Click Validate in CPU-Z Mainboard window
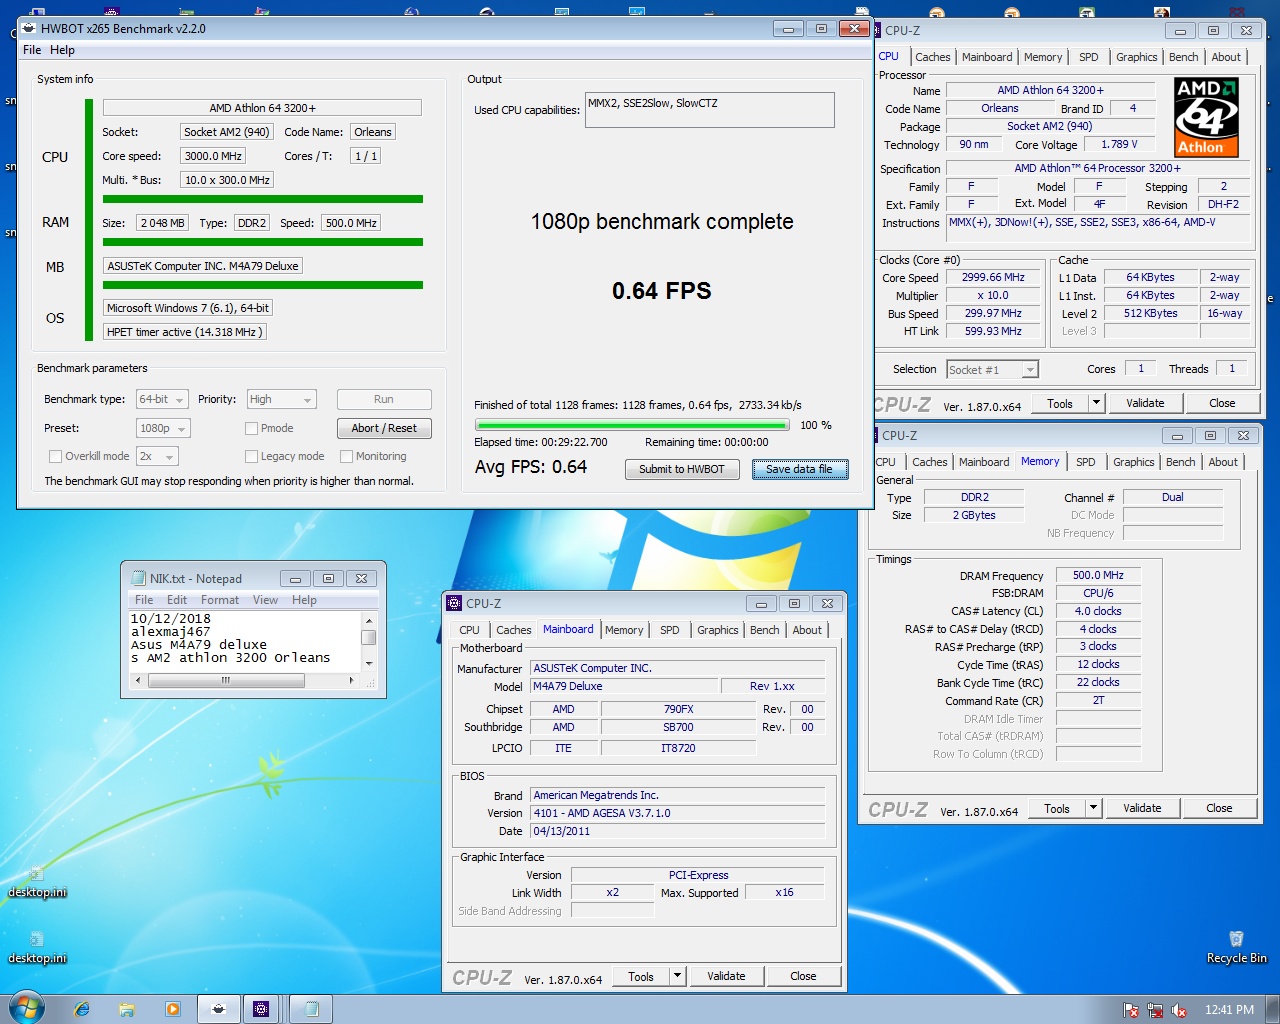 pos(726,976)
